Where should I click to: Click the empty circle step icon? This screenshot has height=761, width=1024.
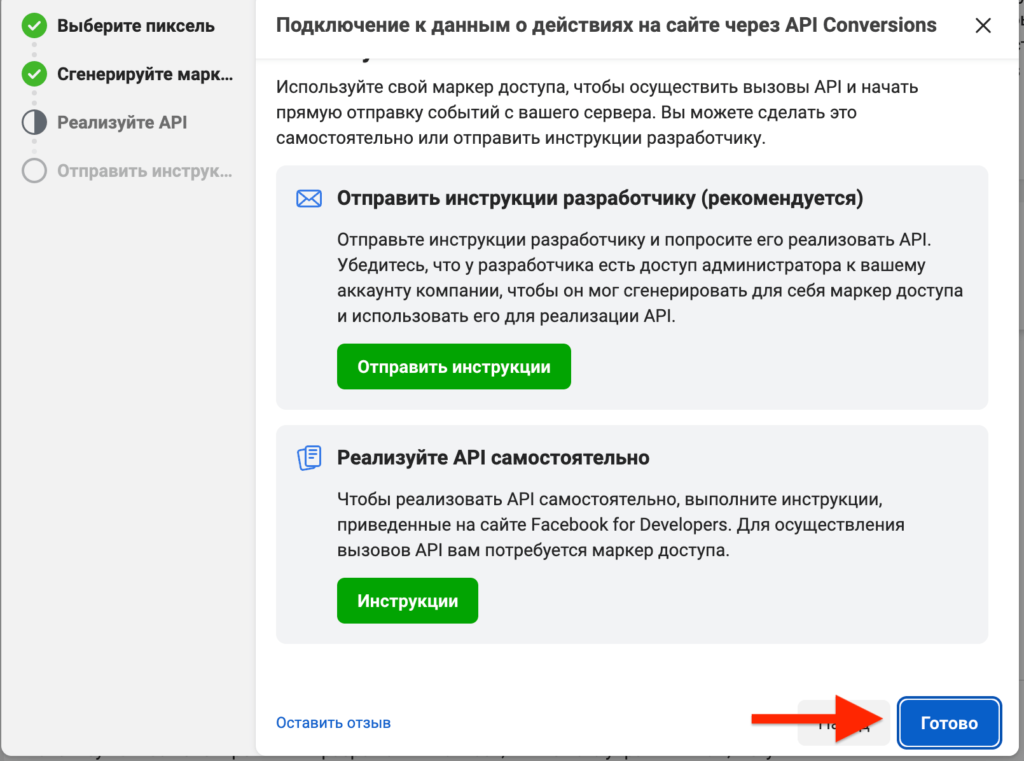point(34,171)
